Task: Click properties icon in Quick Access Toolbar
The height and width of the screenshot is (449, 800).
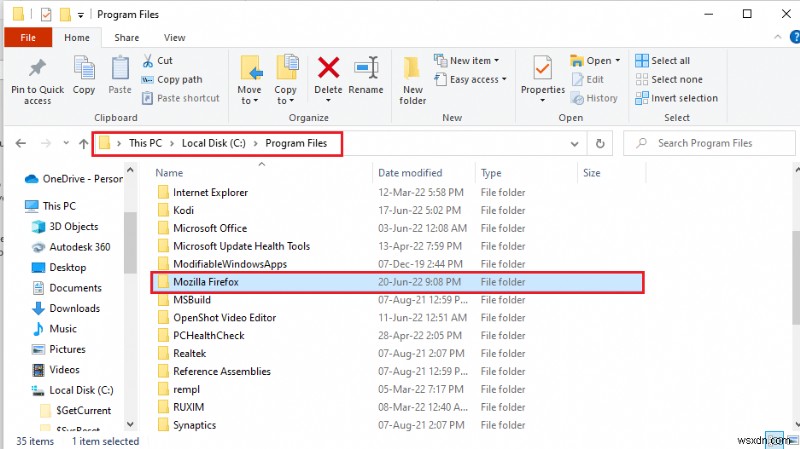Action: [x=46, y=15]
